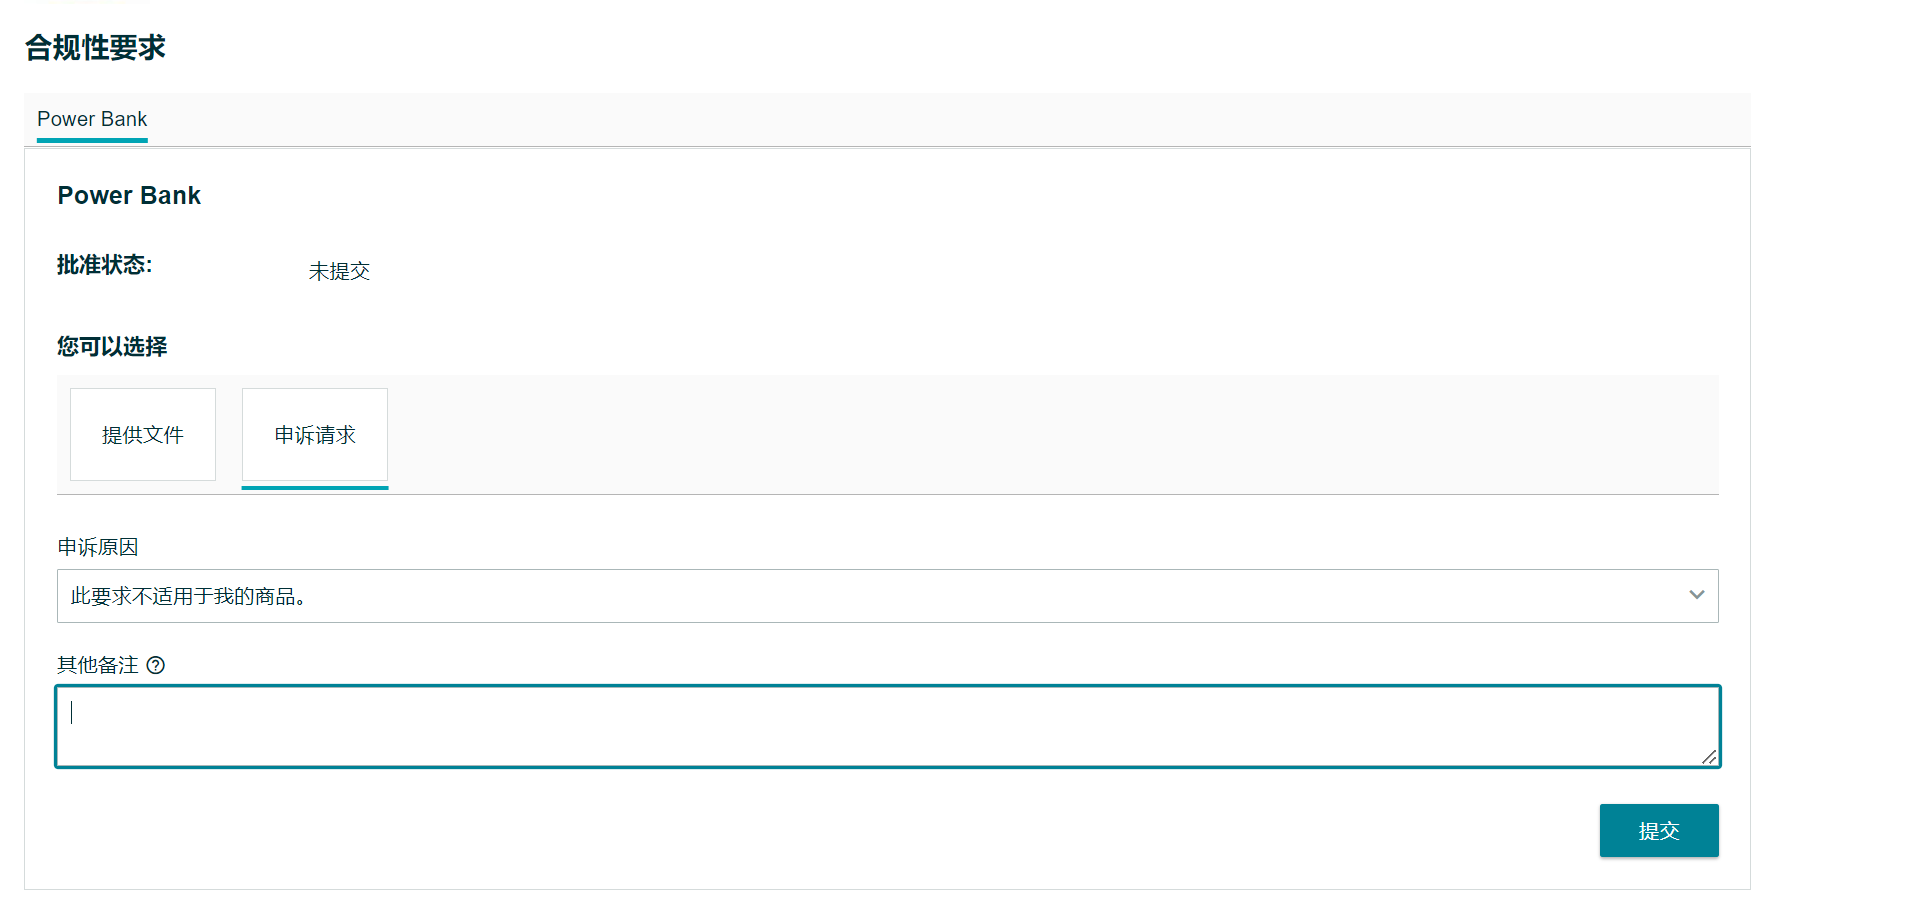1918x912 pixels.
Task: Click the help icon beside 其他备注
Action: [156, 665]
